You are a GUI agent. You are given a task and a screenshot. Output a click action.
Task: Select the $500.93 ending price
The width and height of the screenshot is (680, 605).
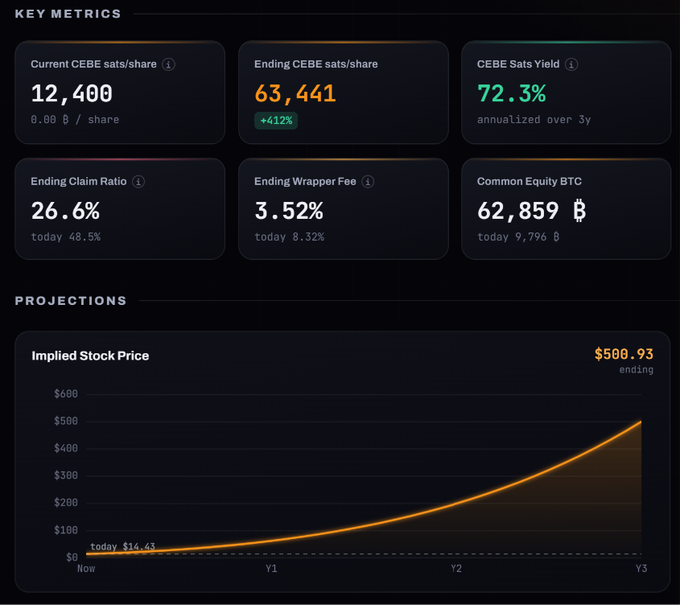(624, 354)
